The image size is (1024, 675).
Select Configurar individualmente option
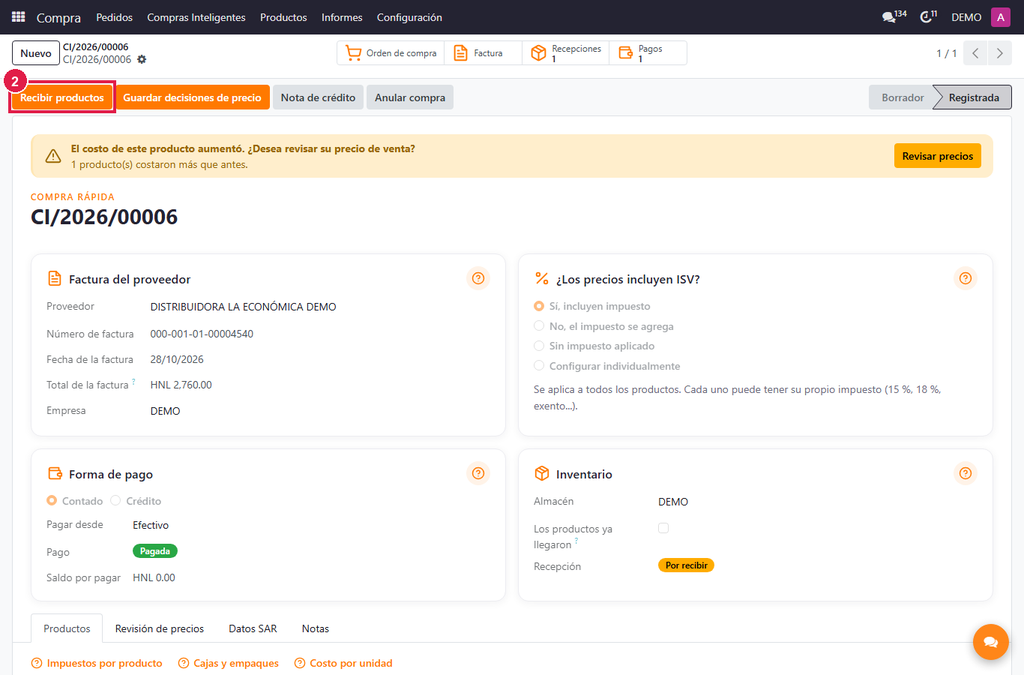(x=539, y=366)
